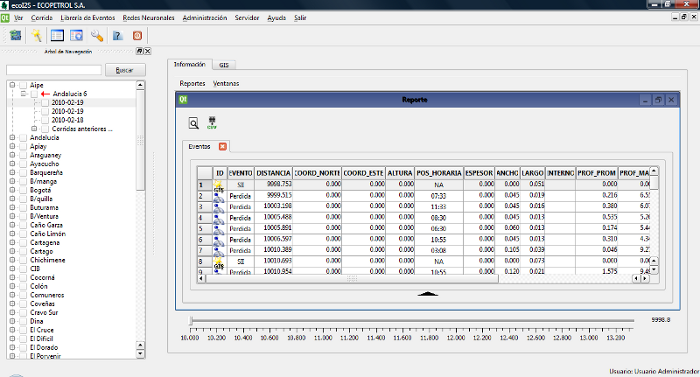Select row header 4 in events table

click(205, 218)
